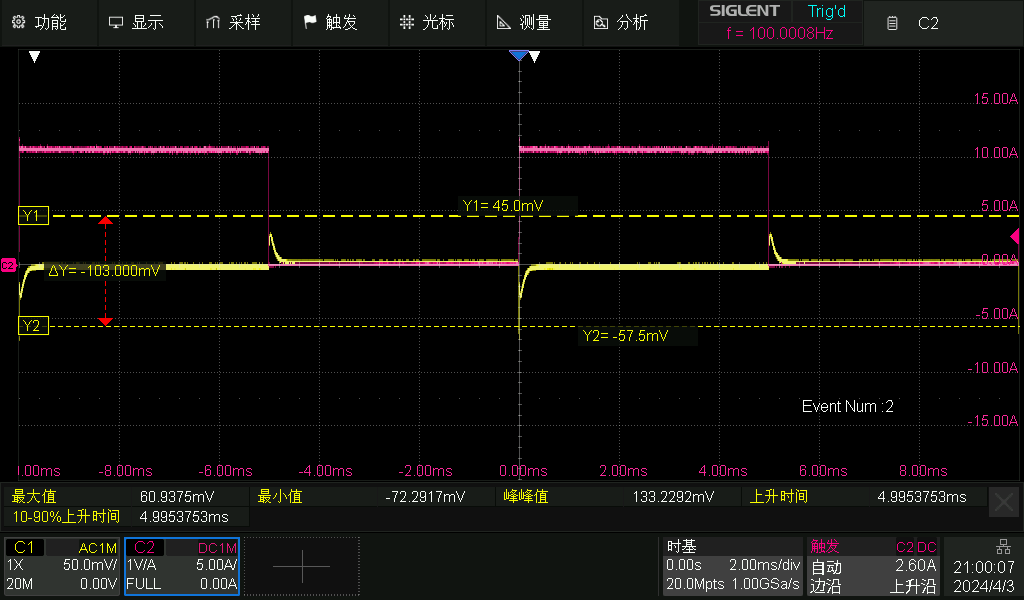This screenshot has height=600, width=1024.
Task: Click the add channel plus box
Action: (302, 566)
